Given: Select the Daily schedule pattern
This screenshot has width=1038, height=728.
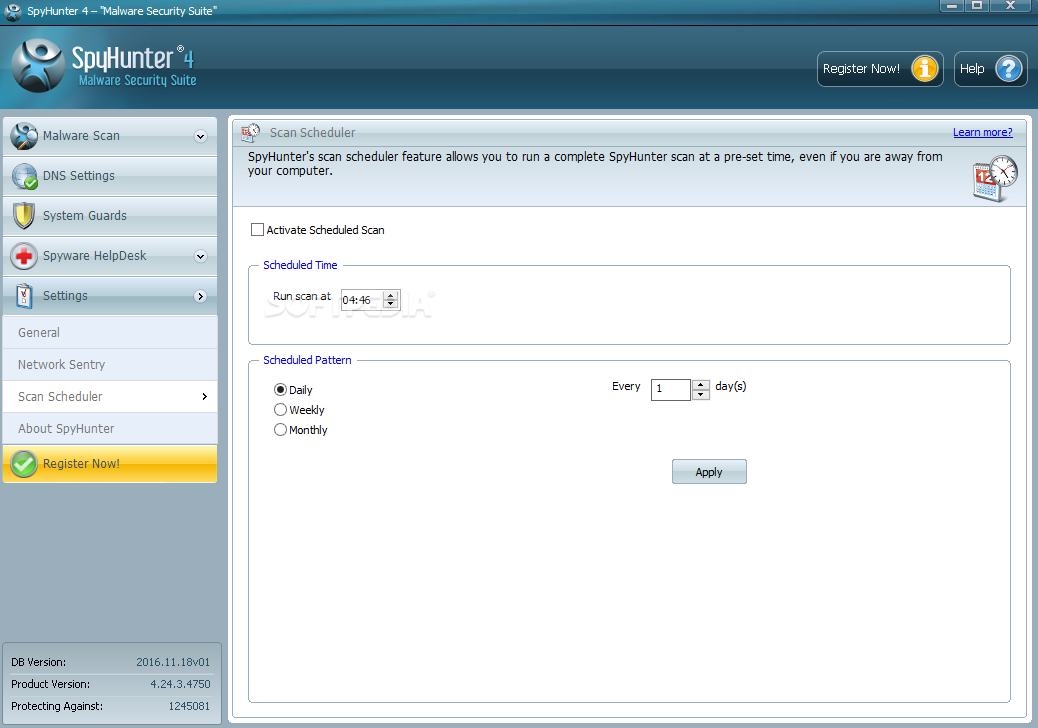Looking at the screenshot, I should [281, 390].
